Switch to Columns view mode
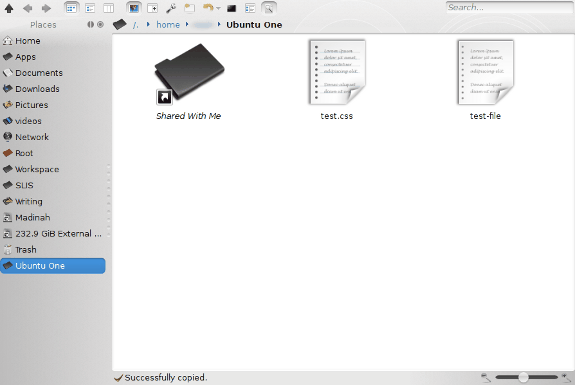The height and width of the screenshot is (385, 575). pyautogui.click(x=109, y=8)
